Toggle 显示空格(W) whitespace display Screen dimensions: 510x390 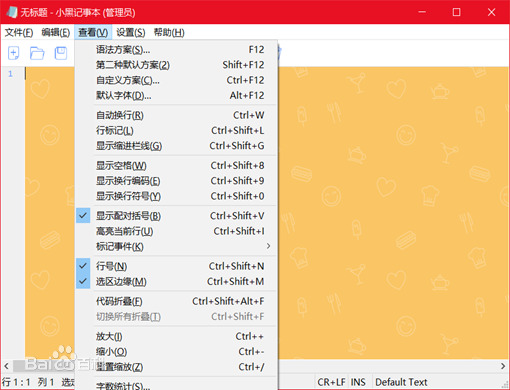[x=176, y=166]
